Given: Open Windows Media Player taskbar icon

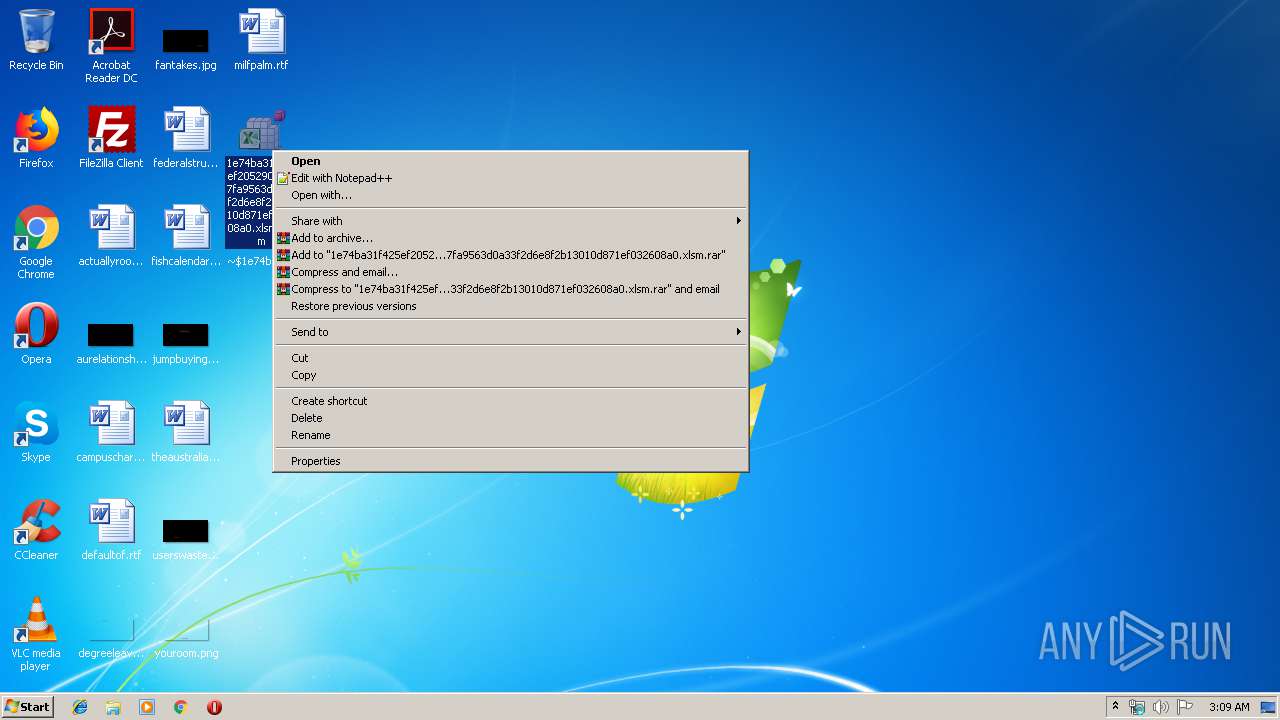Looking at the screenshot, I should [x=147, y=707].
